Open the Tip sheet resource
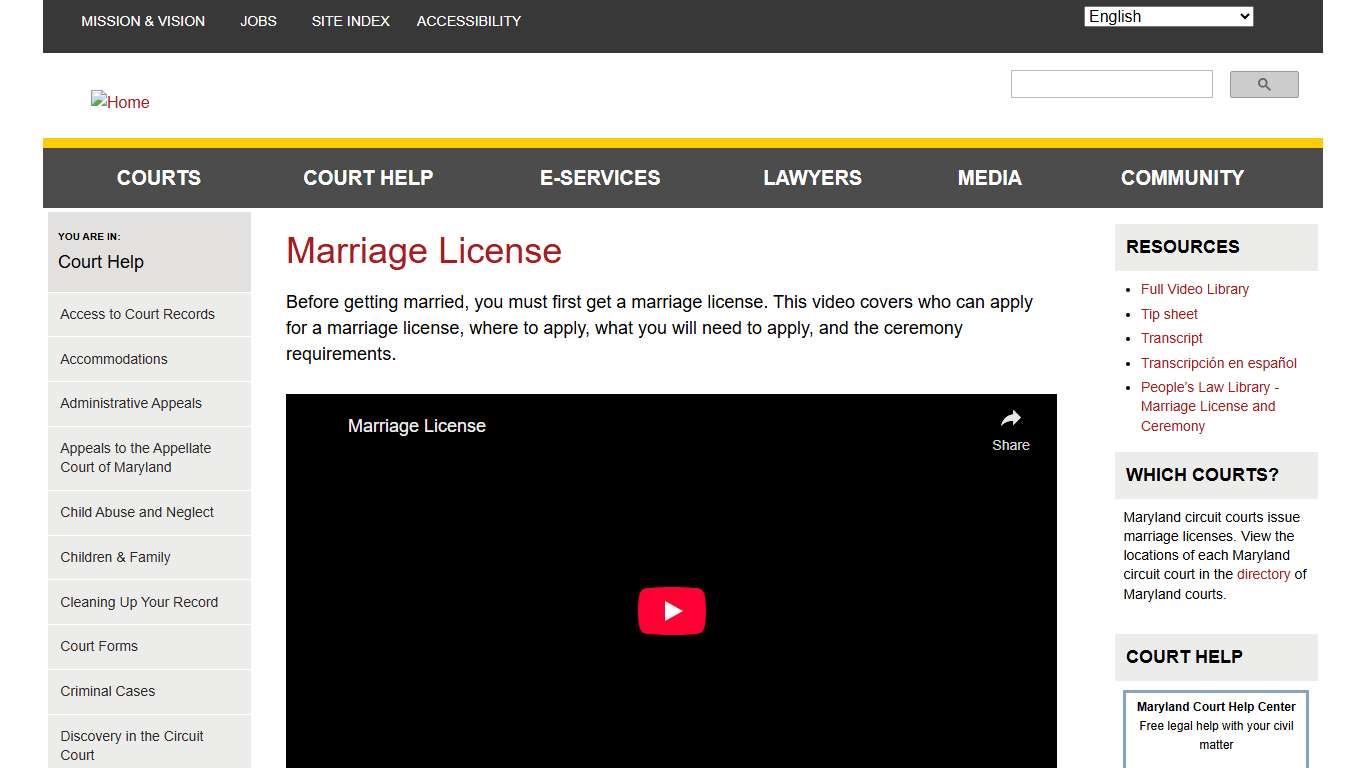This screenshot has height=768, width=1366. tap(1169, 313)
